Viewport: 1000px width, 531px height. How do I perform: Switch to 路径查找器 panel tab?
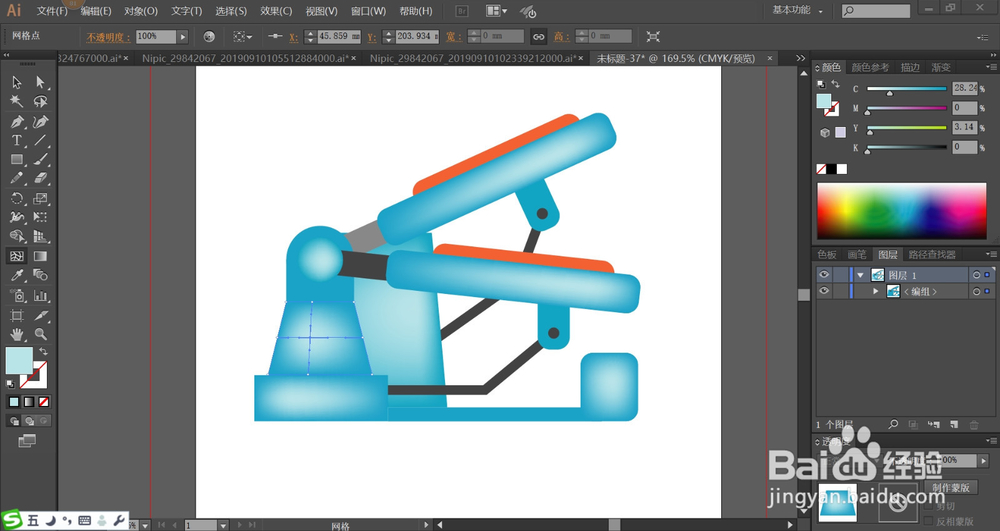(x=932, y=254)
